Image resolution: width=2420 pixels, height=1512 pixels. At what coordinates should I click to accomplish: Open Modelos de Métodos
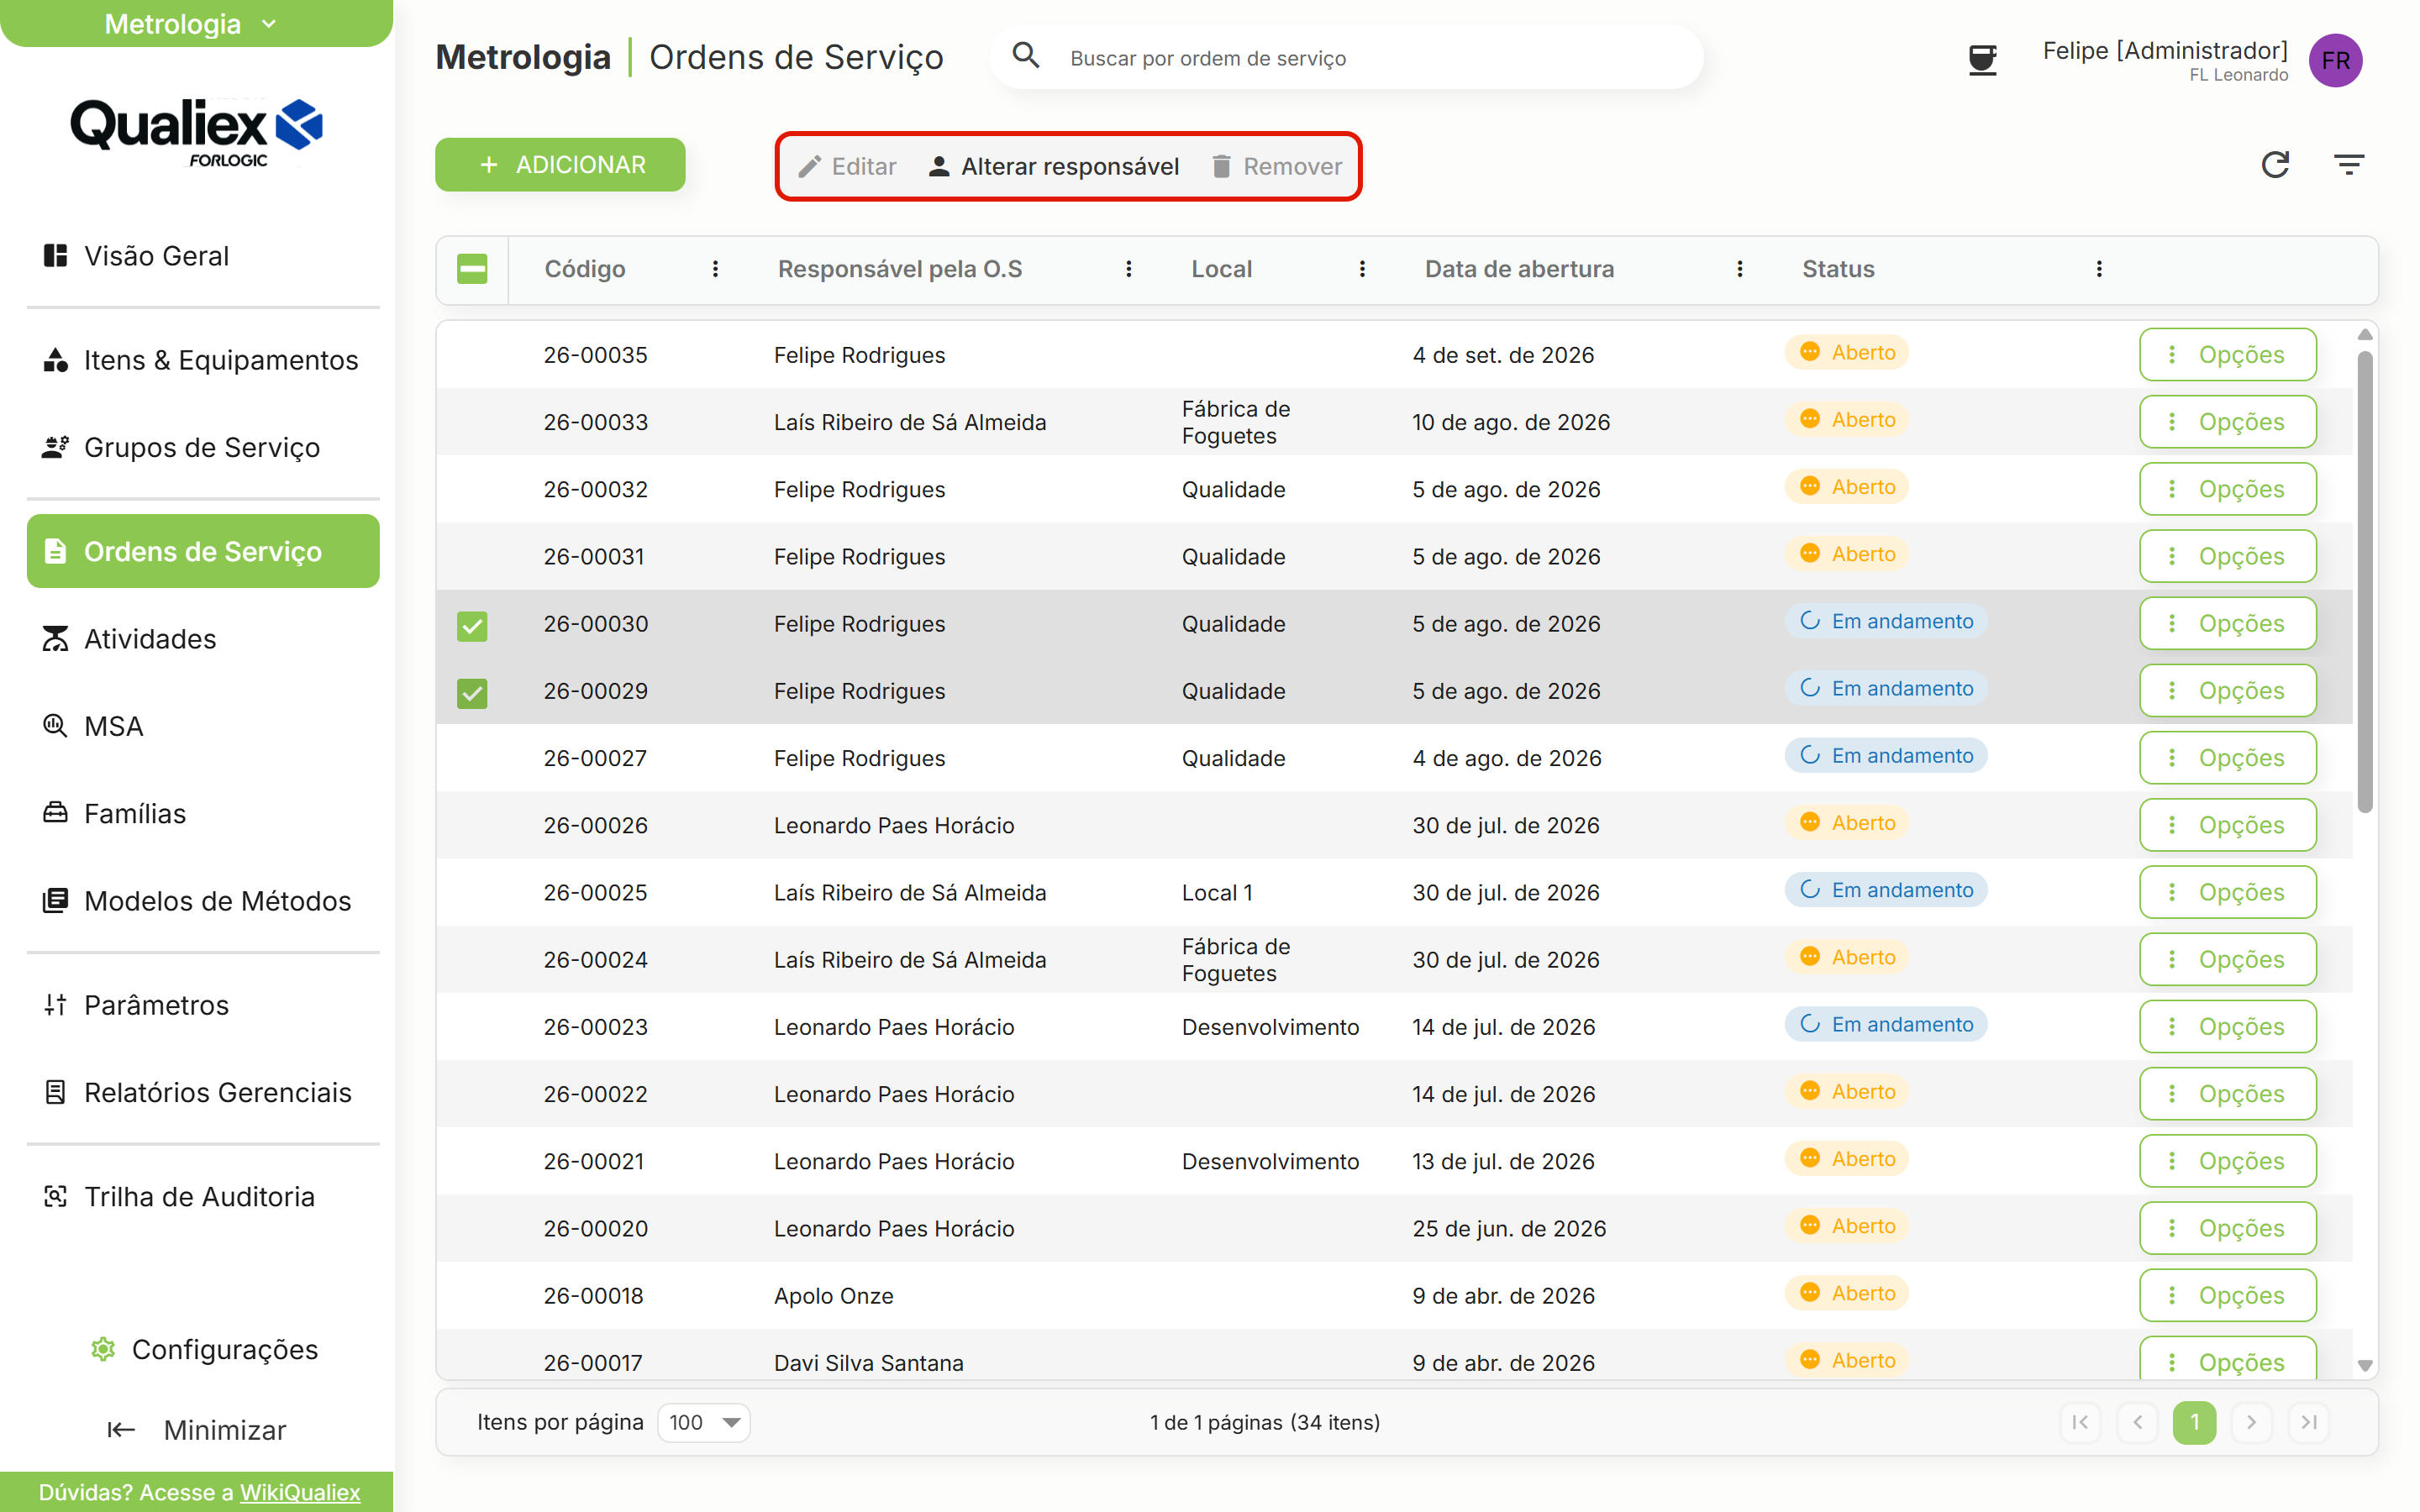tap(203, 901)
